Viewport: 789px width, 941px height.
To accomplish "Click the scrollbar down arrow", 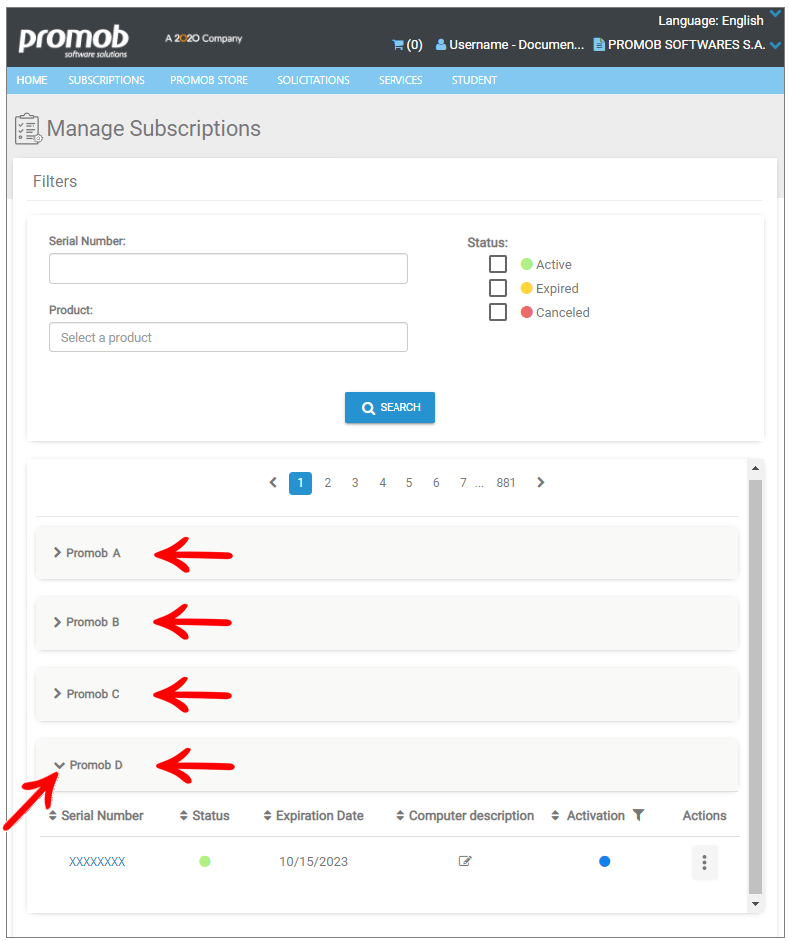I will 755,904.
